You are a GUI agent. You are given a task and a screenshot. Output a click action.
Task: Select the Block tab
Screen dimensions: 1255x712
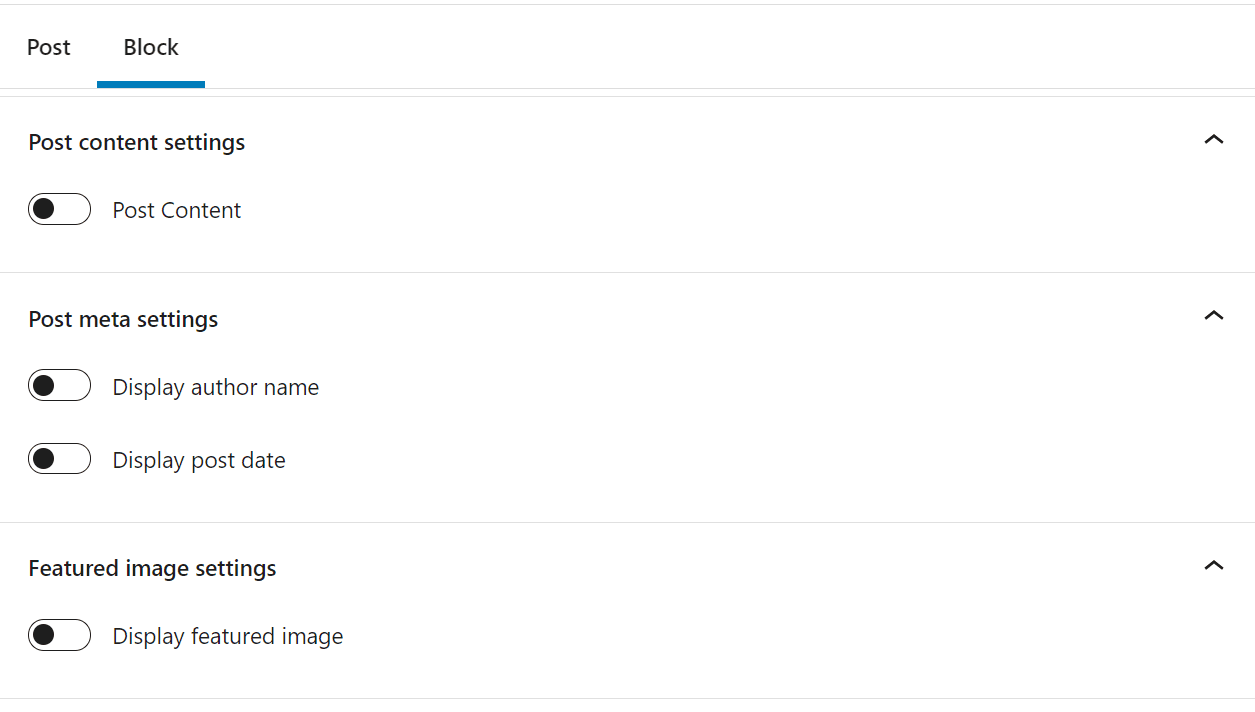[150, 46]
